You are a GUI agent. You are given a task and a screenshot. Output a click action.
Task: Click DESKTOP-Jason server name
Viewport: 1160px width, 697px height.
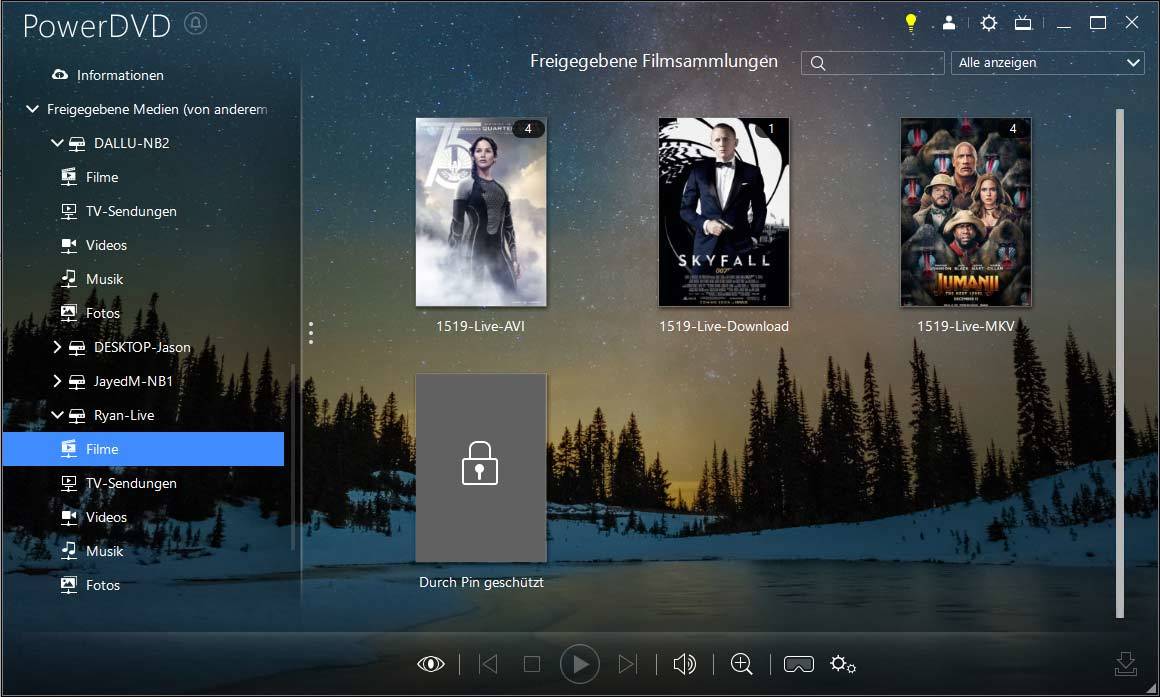142,347
